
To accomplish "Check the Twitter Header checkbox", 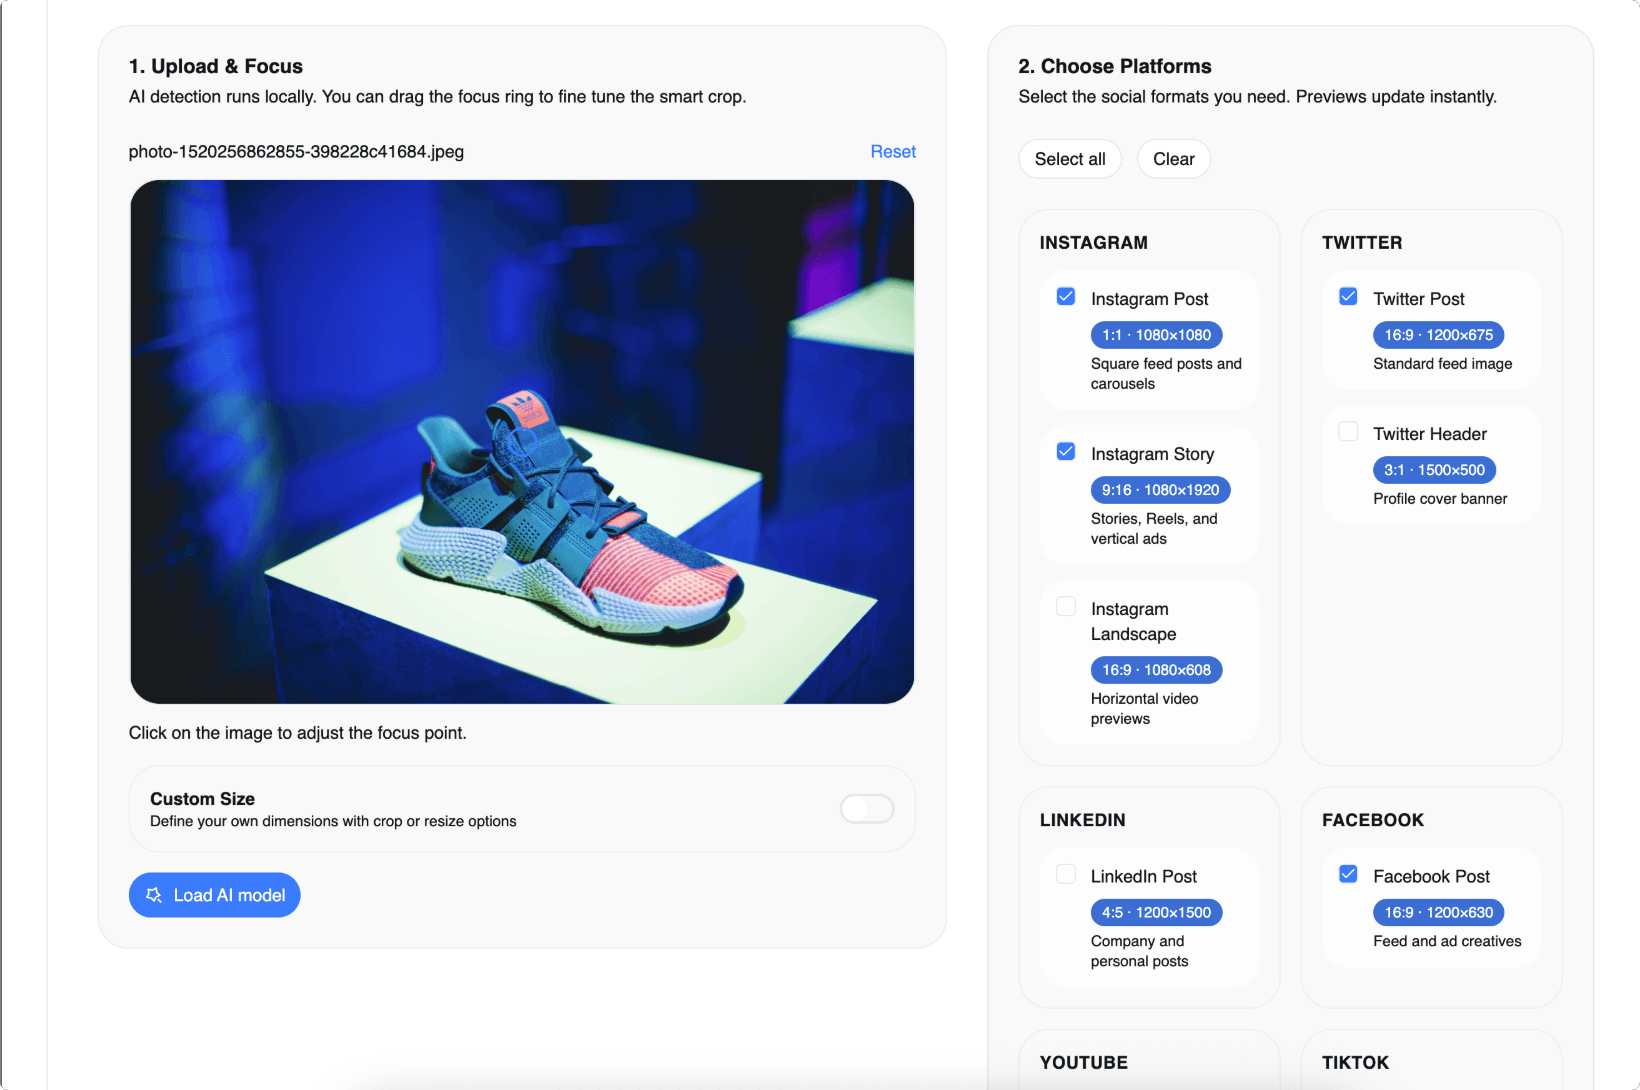I will pyautogui.click(x=1348, y=432).
